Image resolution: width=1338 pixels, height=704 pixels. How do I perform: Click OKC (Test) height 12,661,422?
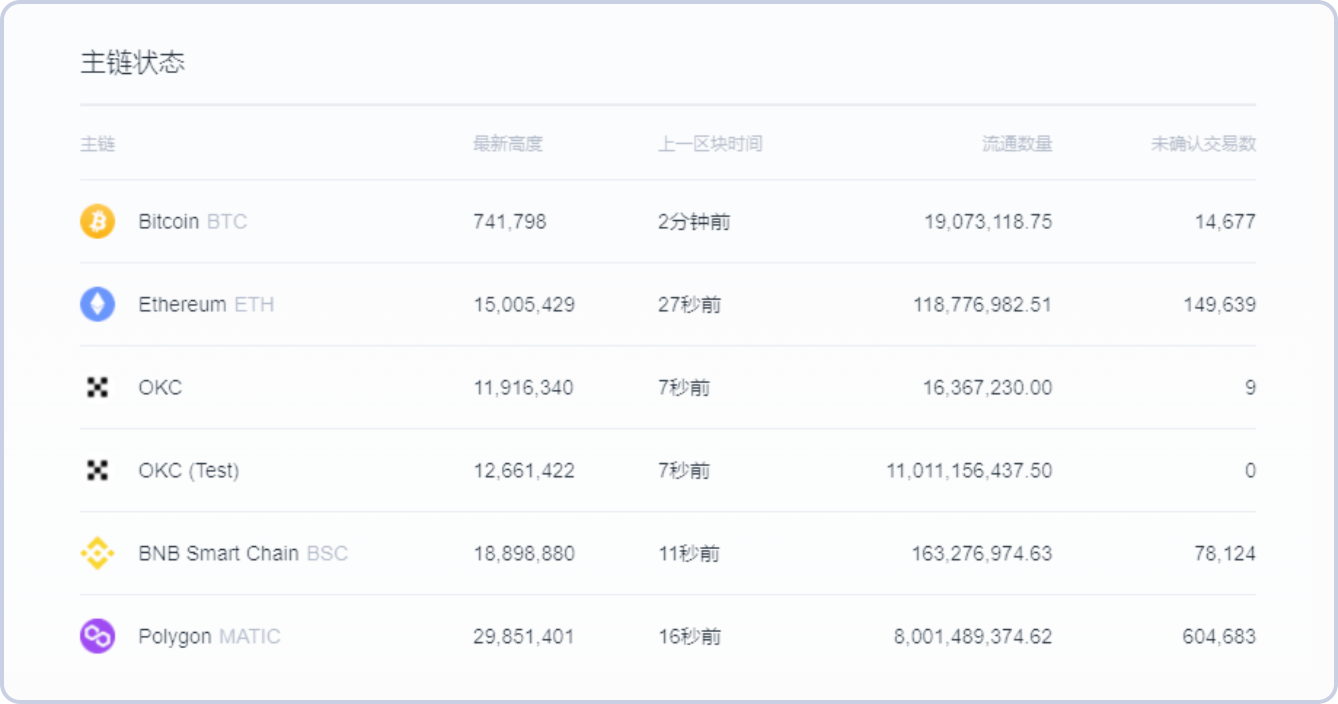pyautogui.click(x=524, y=470)
